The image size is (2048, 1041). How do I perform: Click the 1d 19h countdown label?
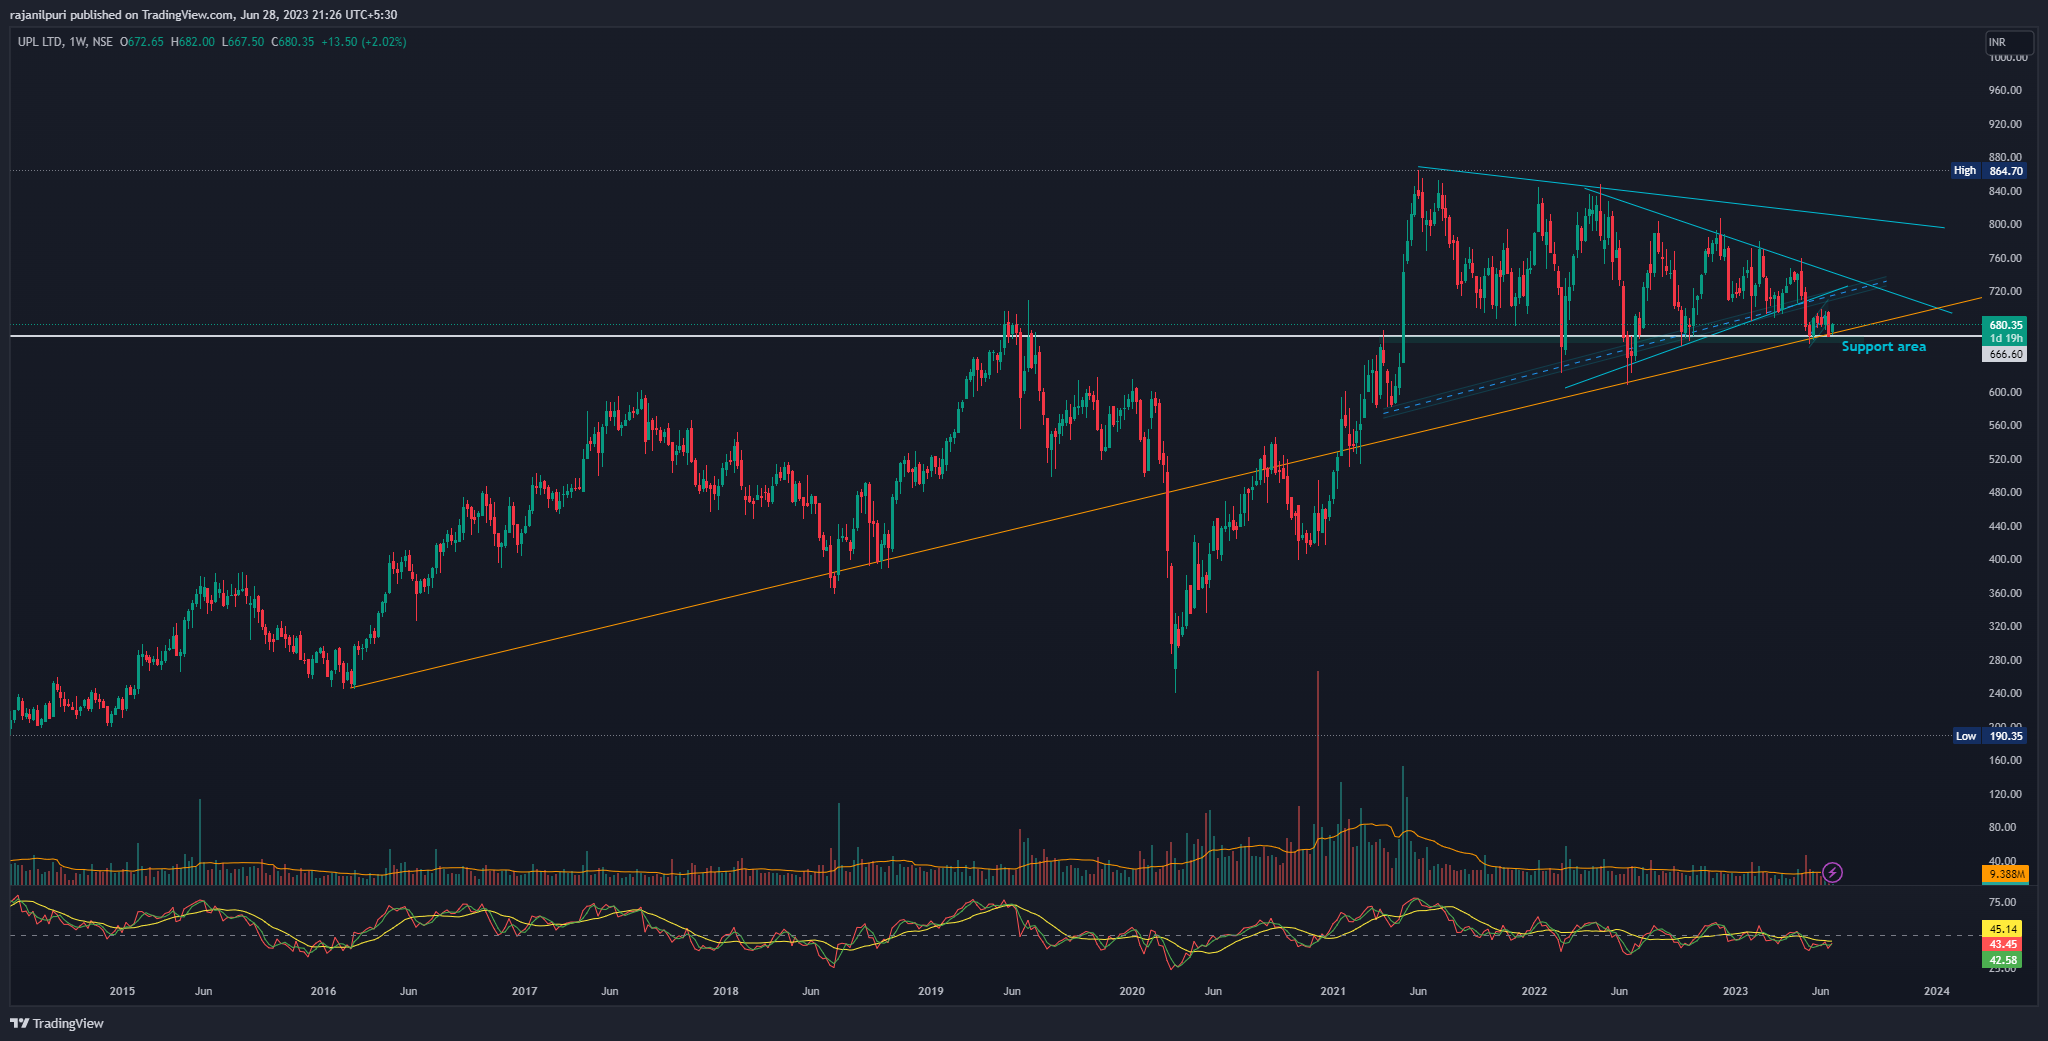[2004, 339]
